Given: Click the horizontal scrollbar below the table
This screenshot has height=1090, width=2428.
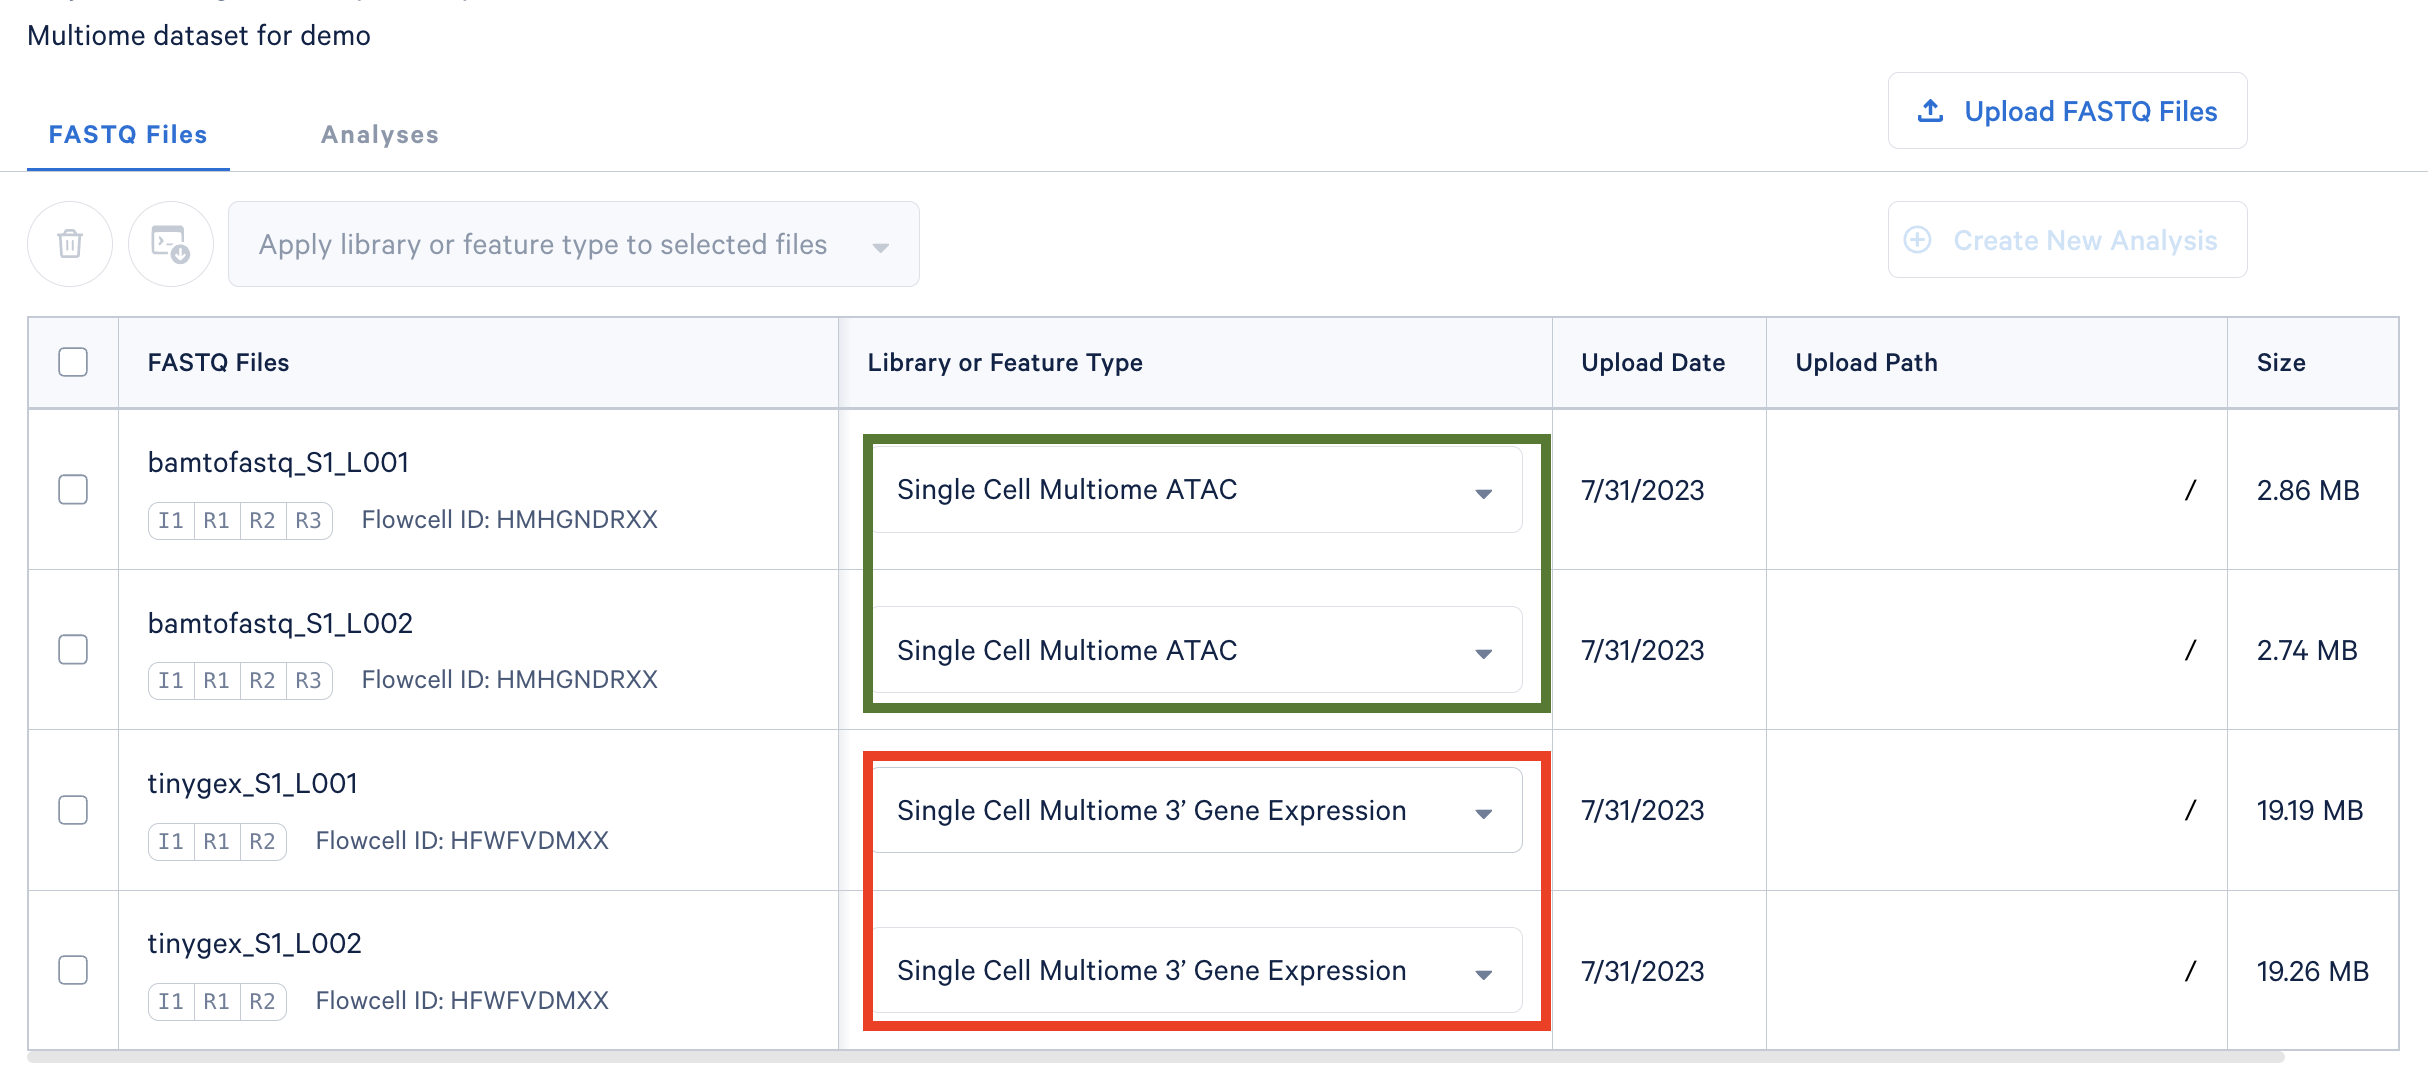Looking at the screenshot, I should click(1156, 1057).
